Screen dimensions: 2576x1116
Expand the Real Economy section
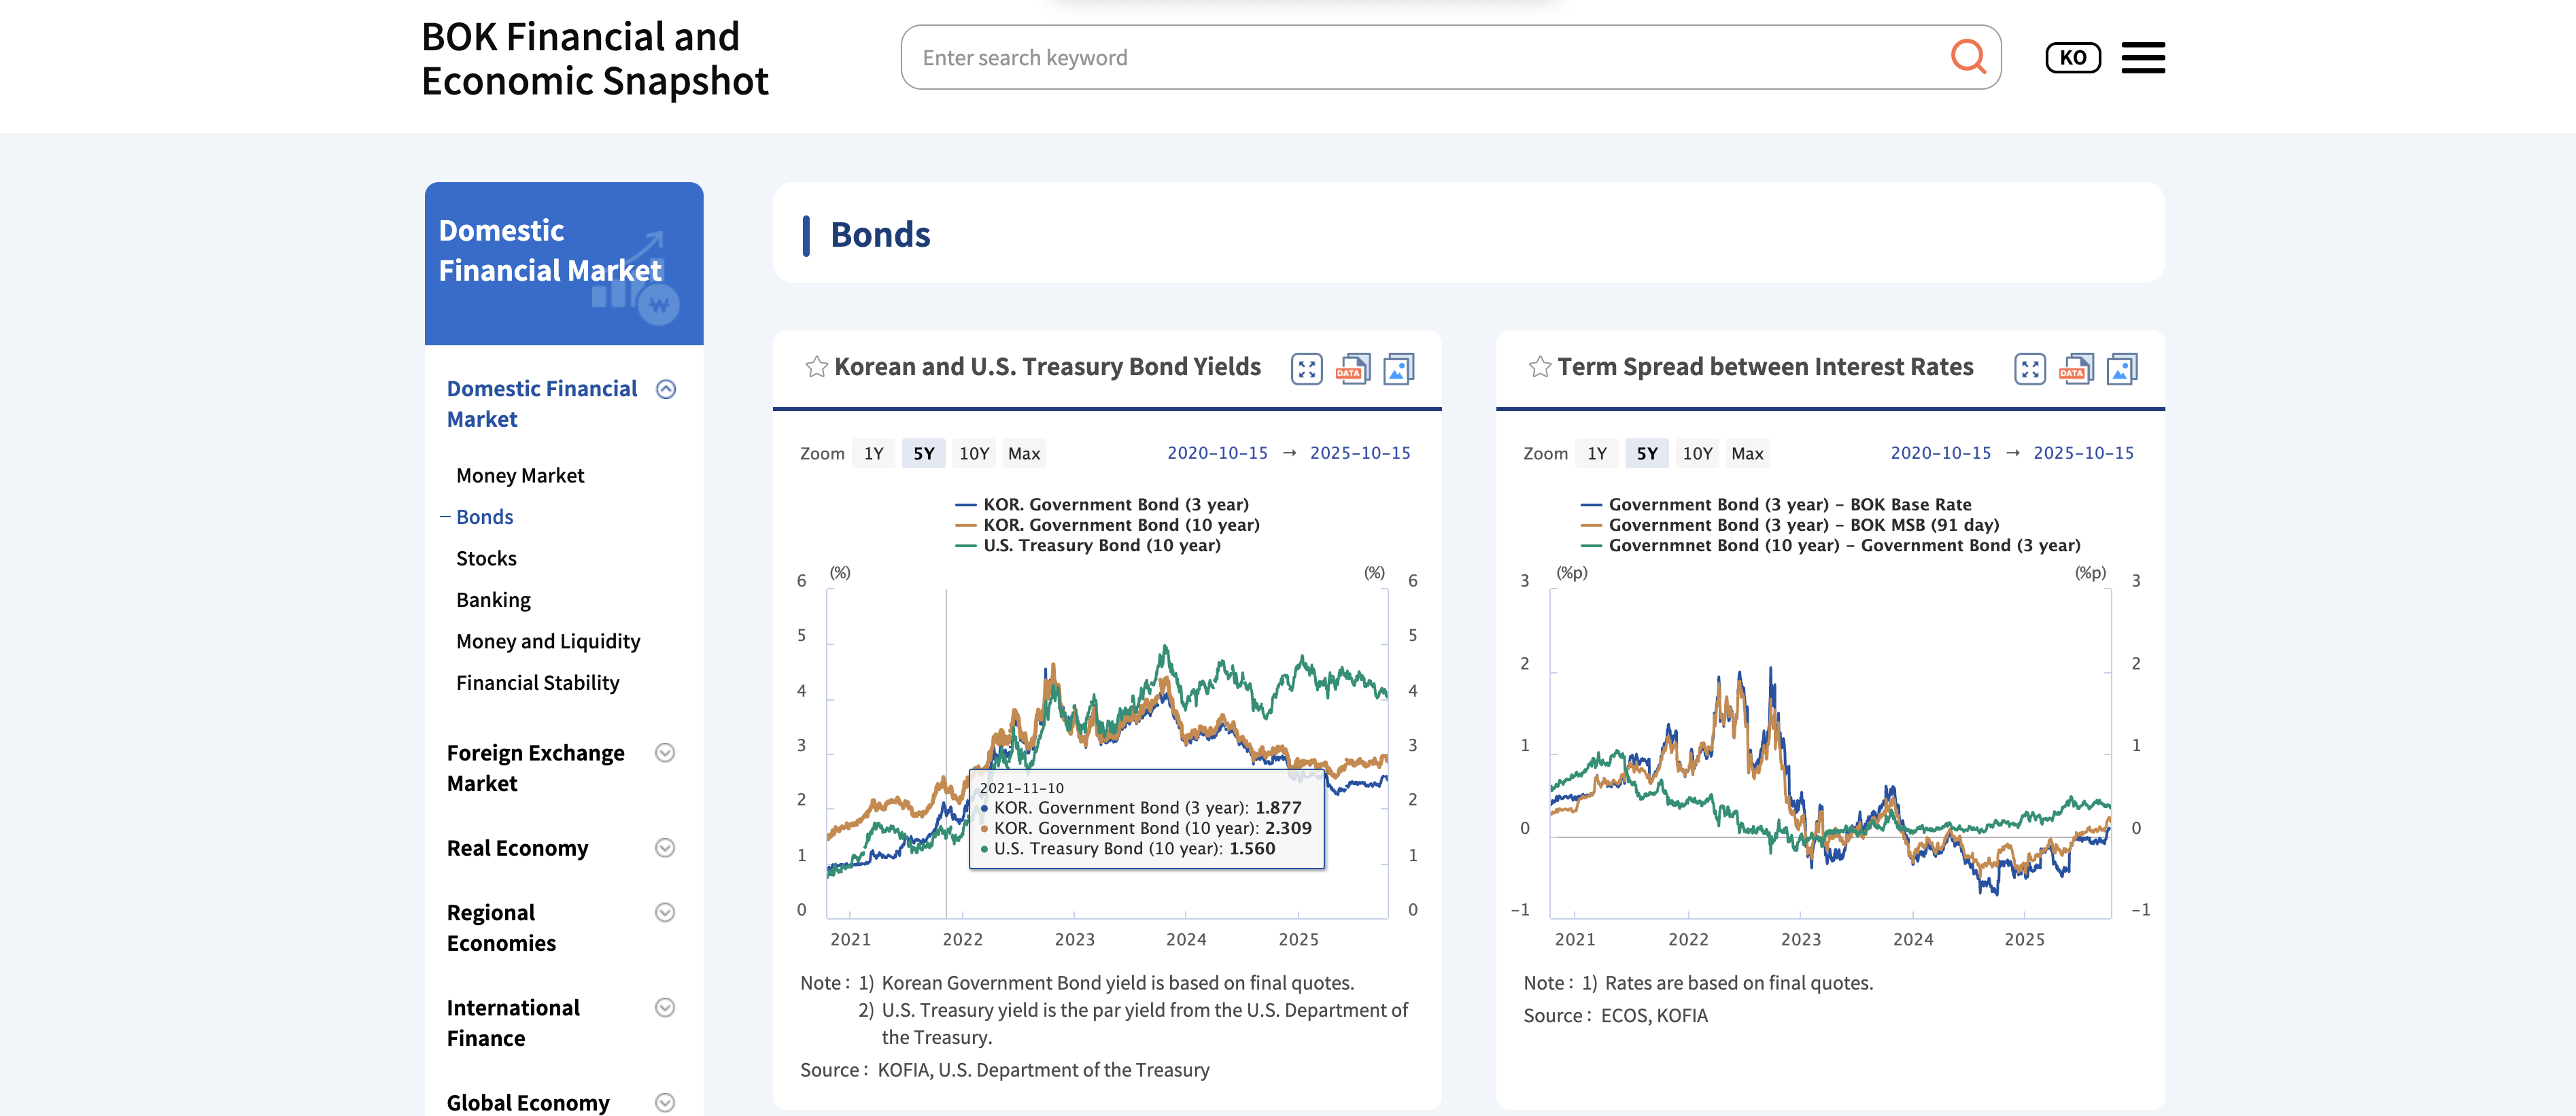coord(665,848)
